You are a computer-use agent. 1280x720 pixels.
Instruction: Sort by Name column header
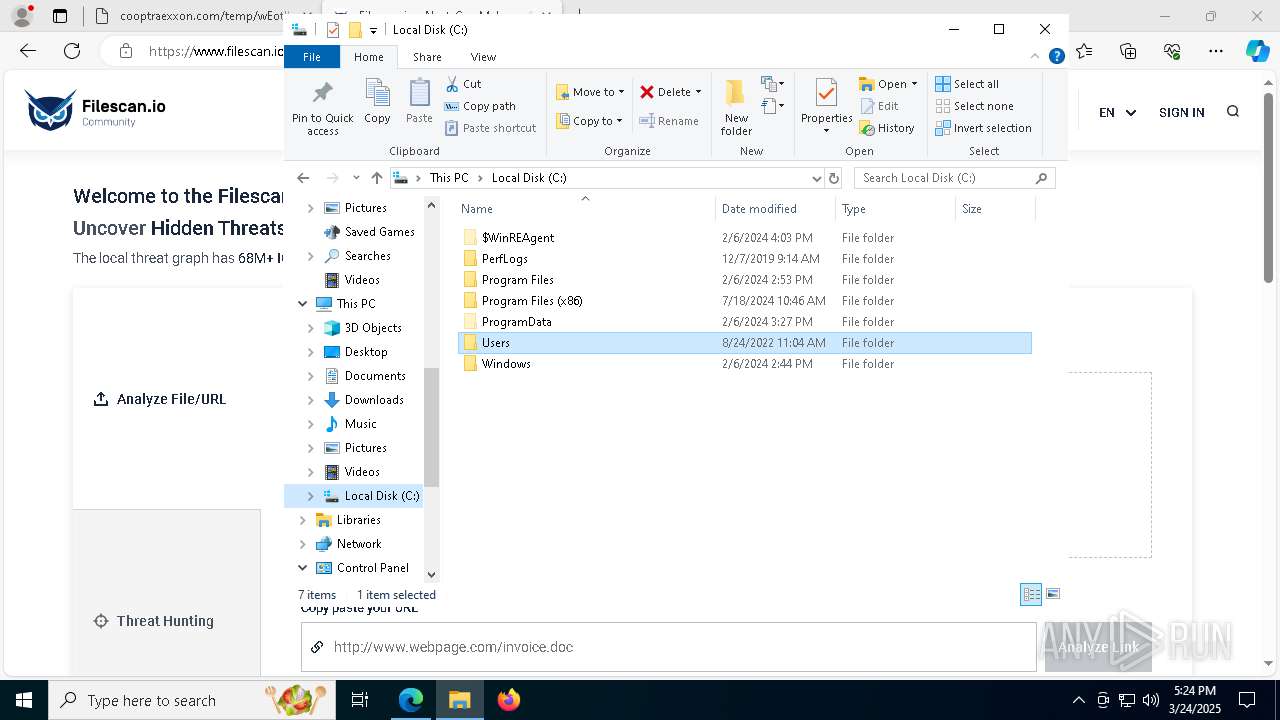[x=585, y=209]
